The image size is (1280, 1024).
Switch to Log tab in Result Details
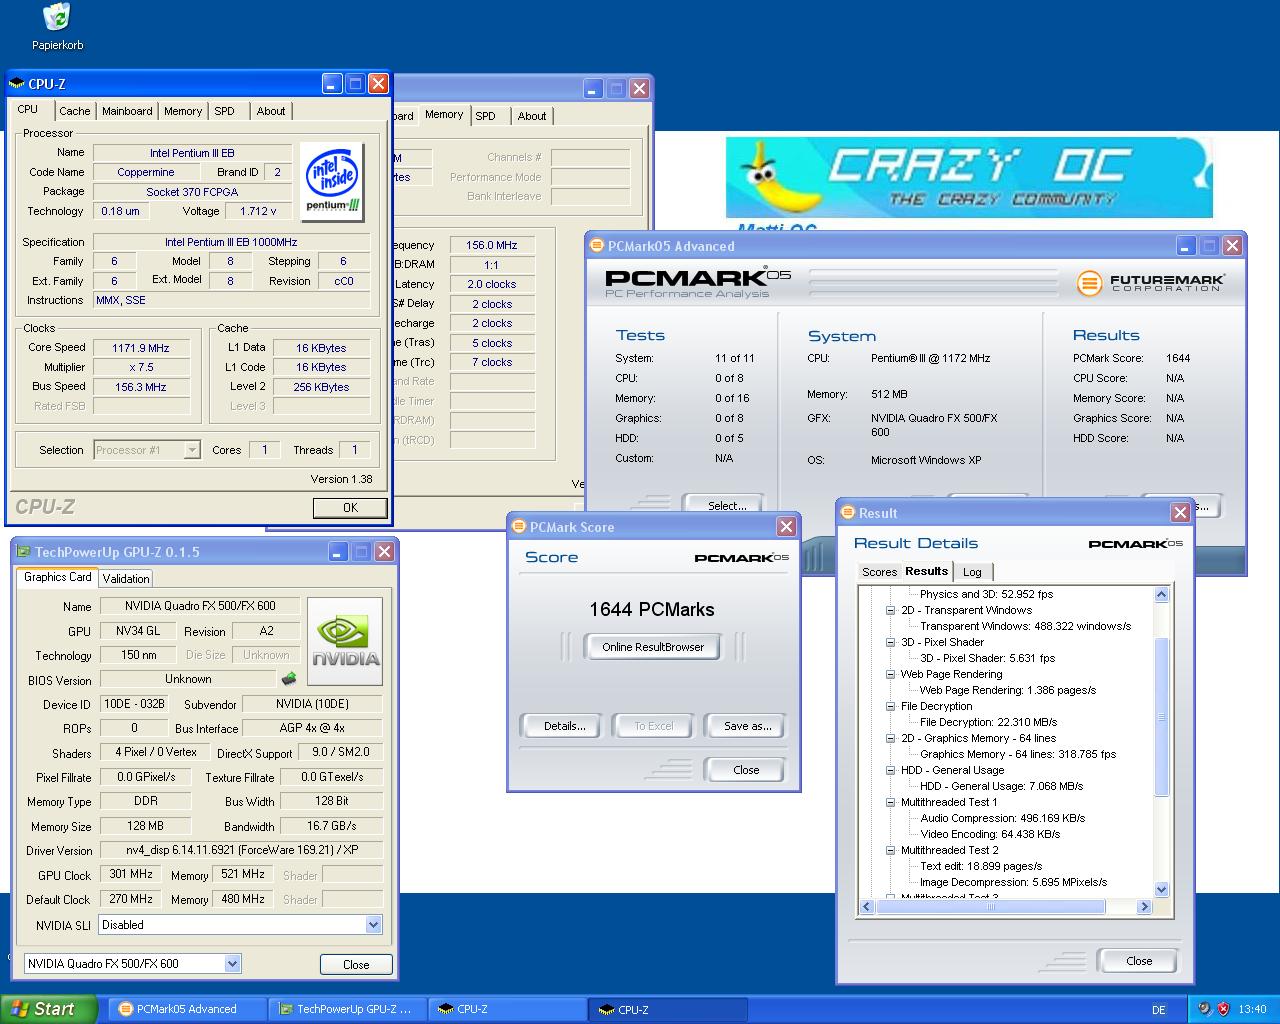click(x=972, y=572)
